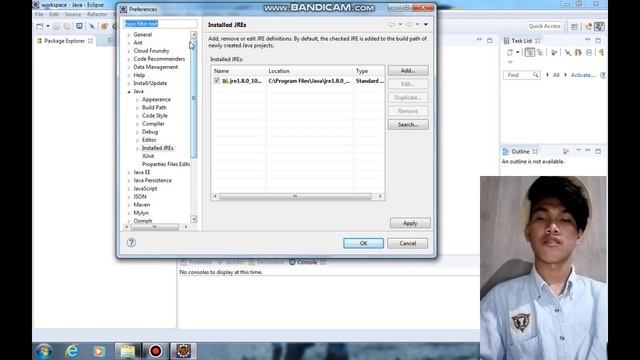The height and width of the screenshot is (360, 640).
Task: Toggle Scheduled presentation in Task List
Action: [x=540, y=52]
